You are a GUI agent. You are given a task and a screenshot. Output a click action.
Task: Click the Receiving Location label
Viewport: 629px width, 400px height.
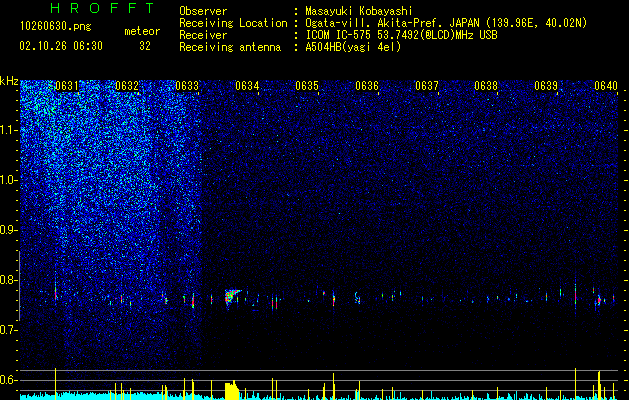[x=233, y=23]
